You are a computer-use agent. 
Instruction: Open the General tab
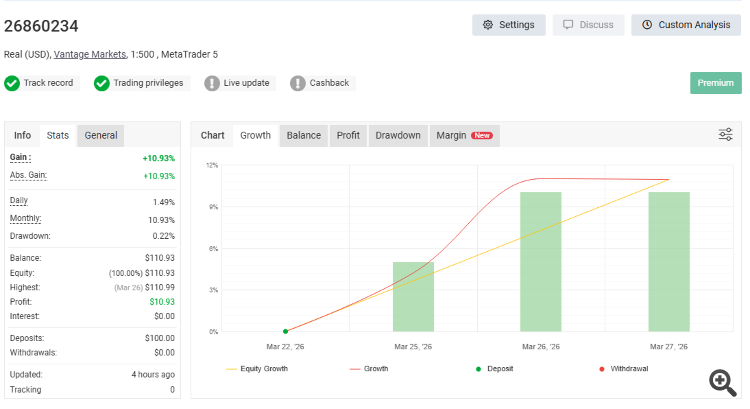[101, 135]
